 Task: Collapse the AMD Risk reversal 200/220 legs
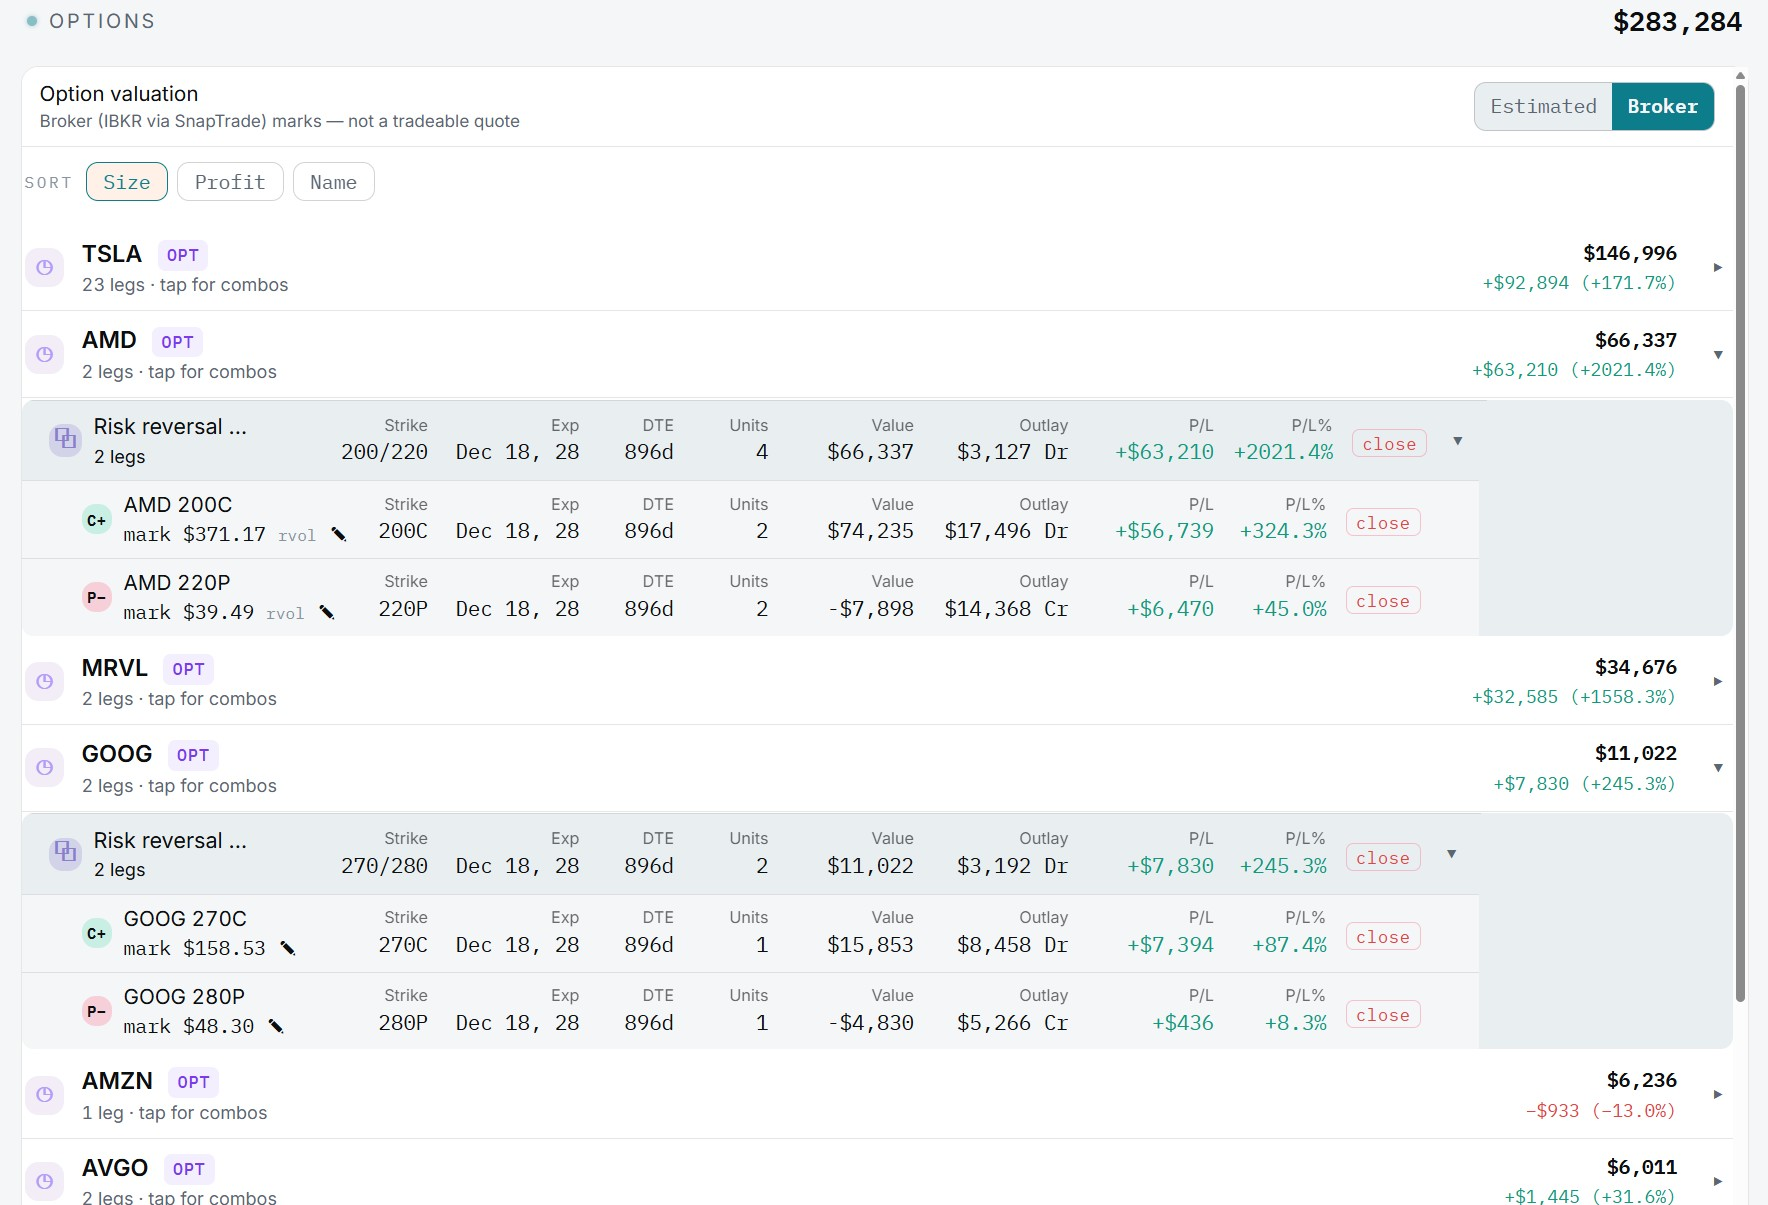1458,441
